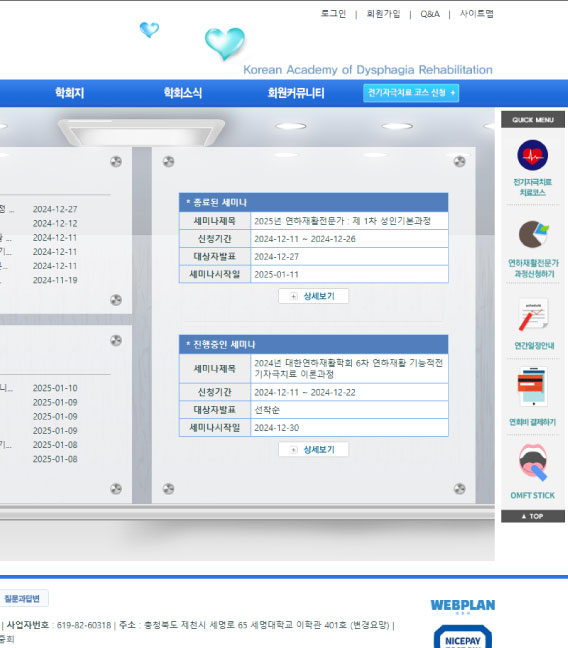The image size is (568, 648).
Task: Click the OMFT STICK text label
Action: tap(532, 495)
